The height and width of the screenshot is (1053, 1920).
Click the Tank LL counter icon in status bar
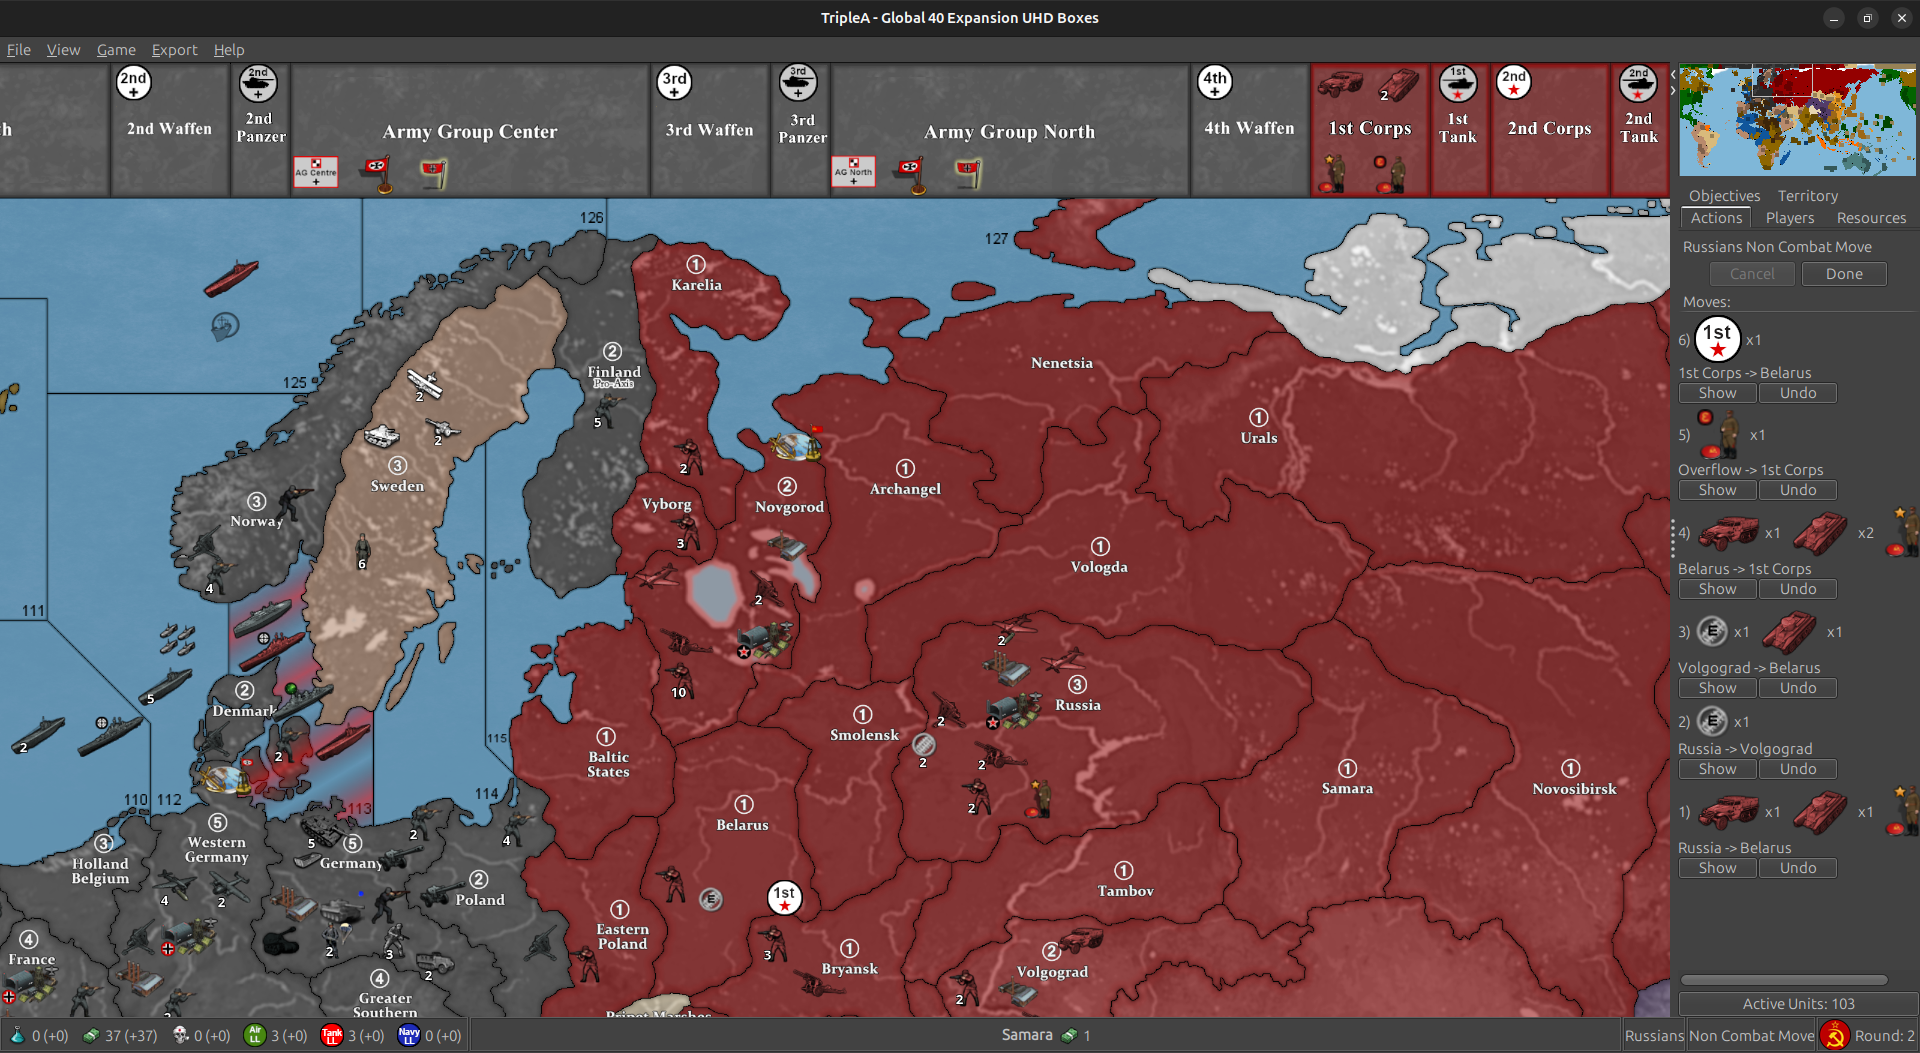[332, 1035]
